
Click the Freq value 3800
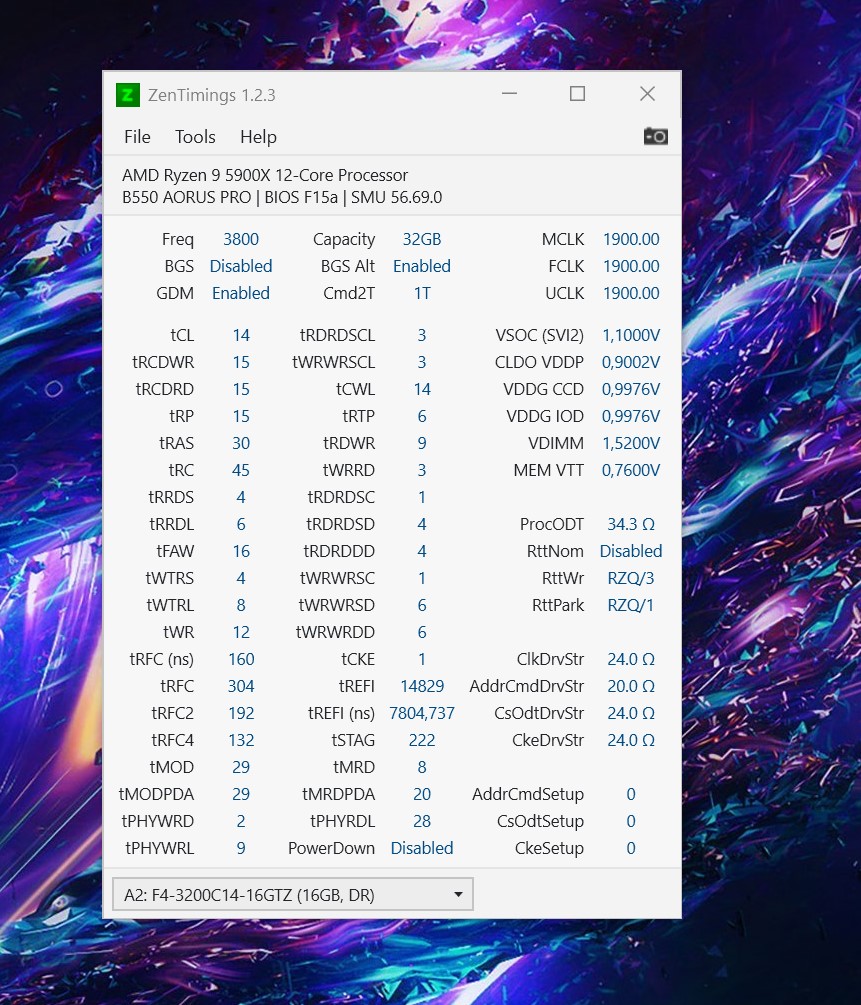[241, 239]
